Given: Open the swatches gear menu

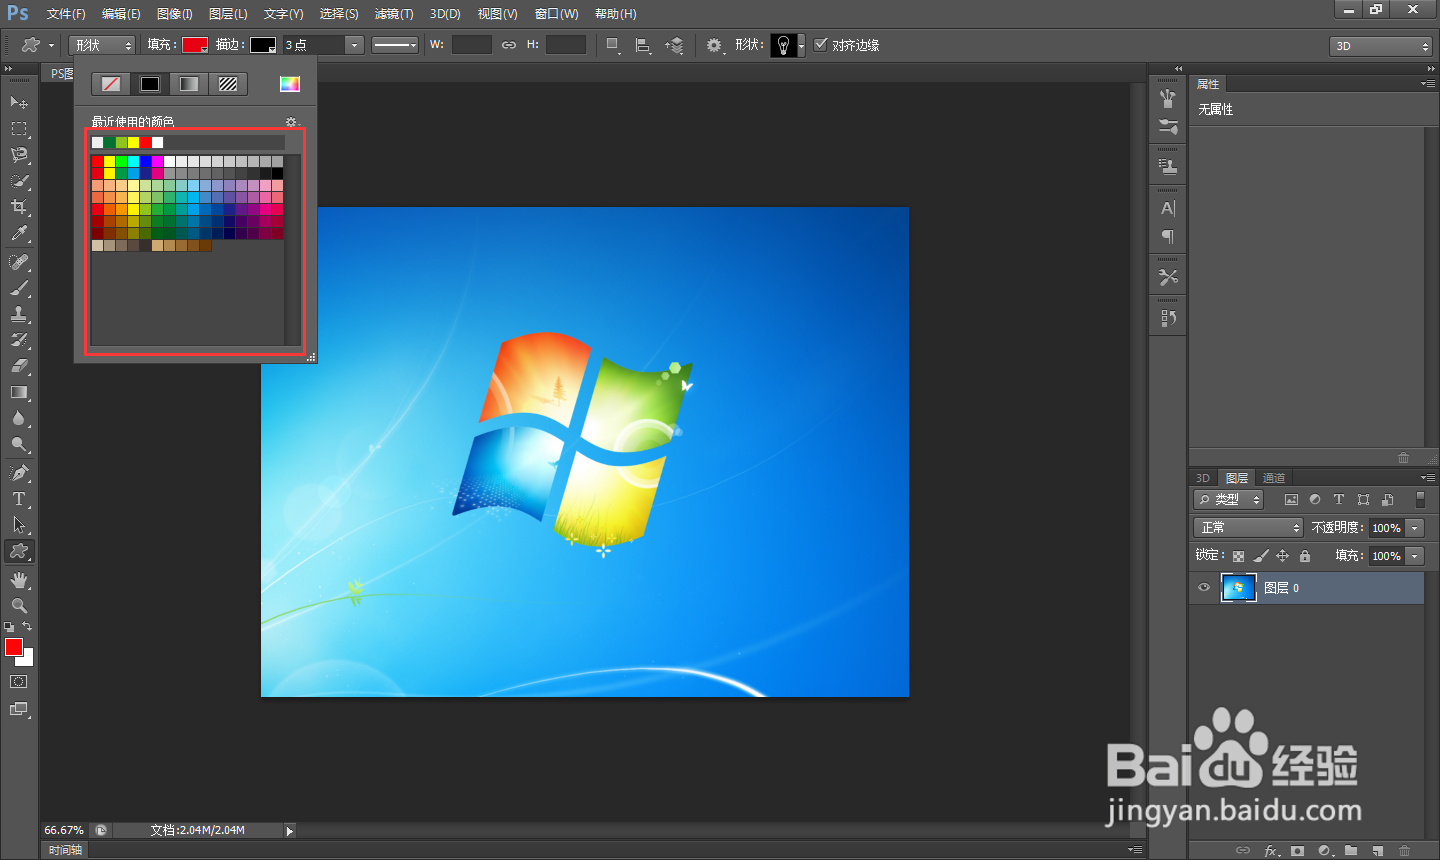Looking at the screenshot, I should tap(292, 122).
